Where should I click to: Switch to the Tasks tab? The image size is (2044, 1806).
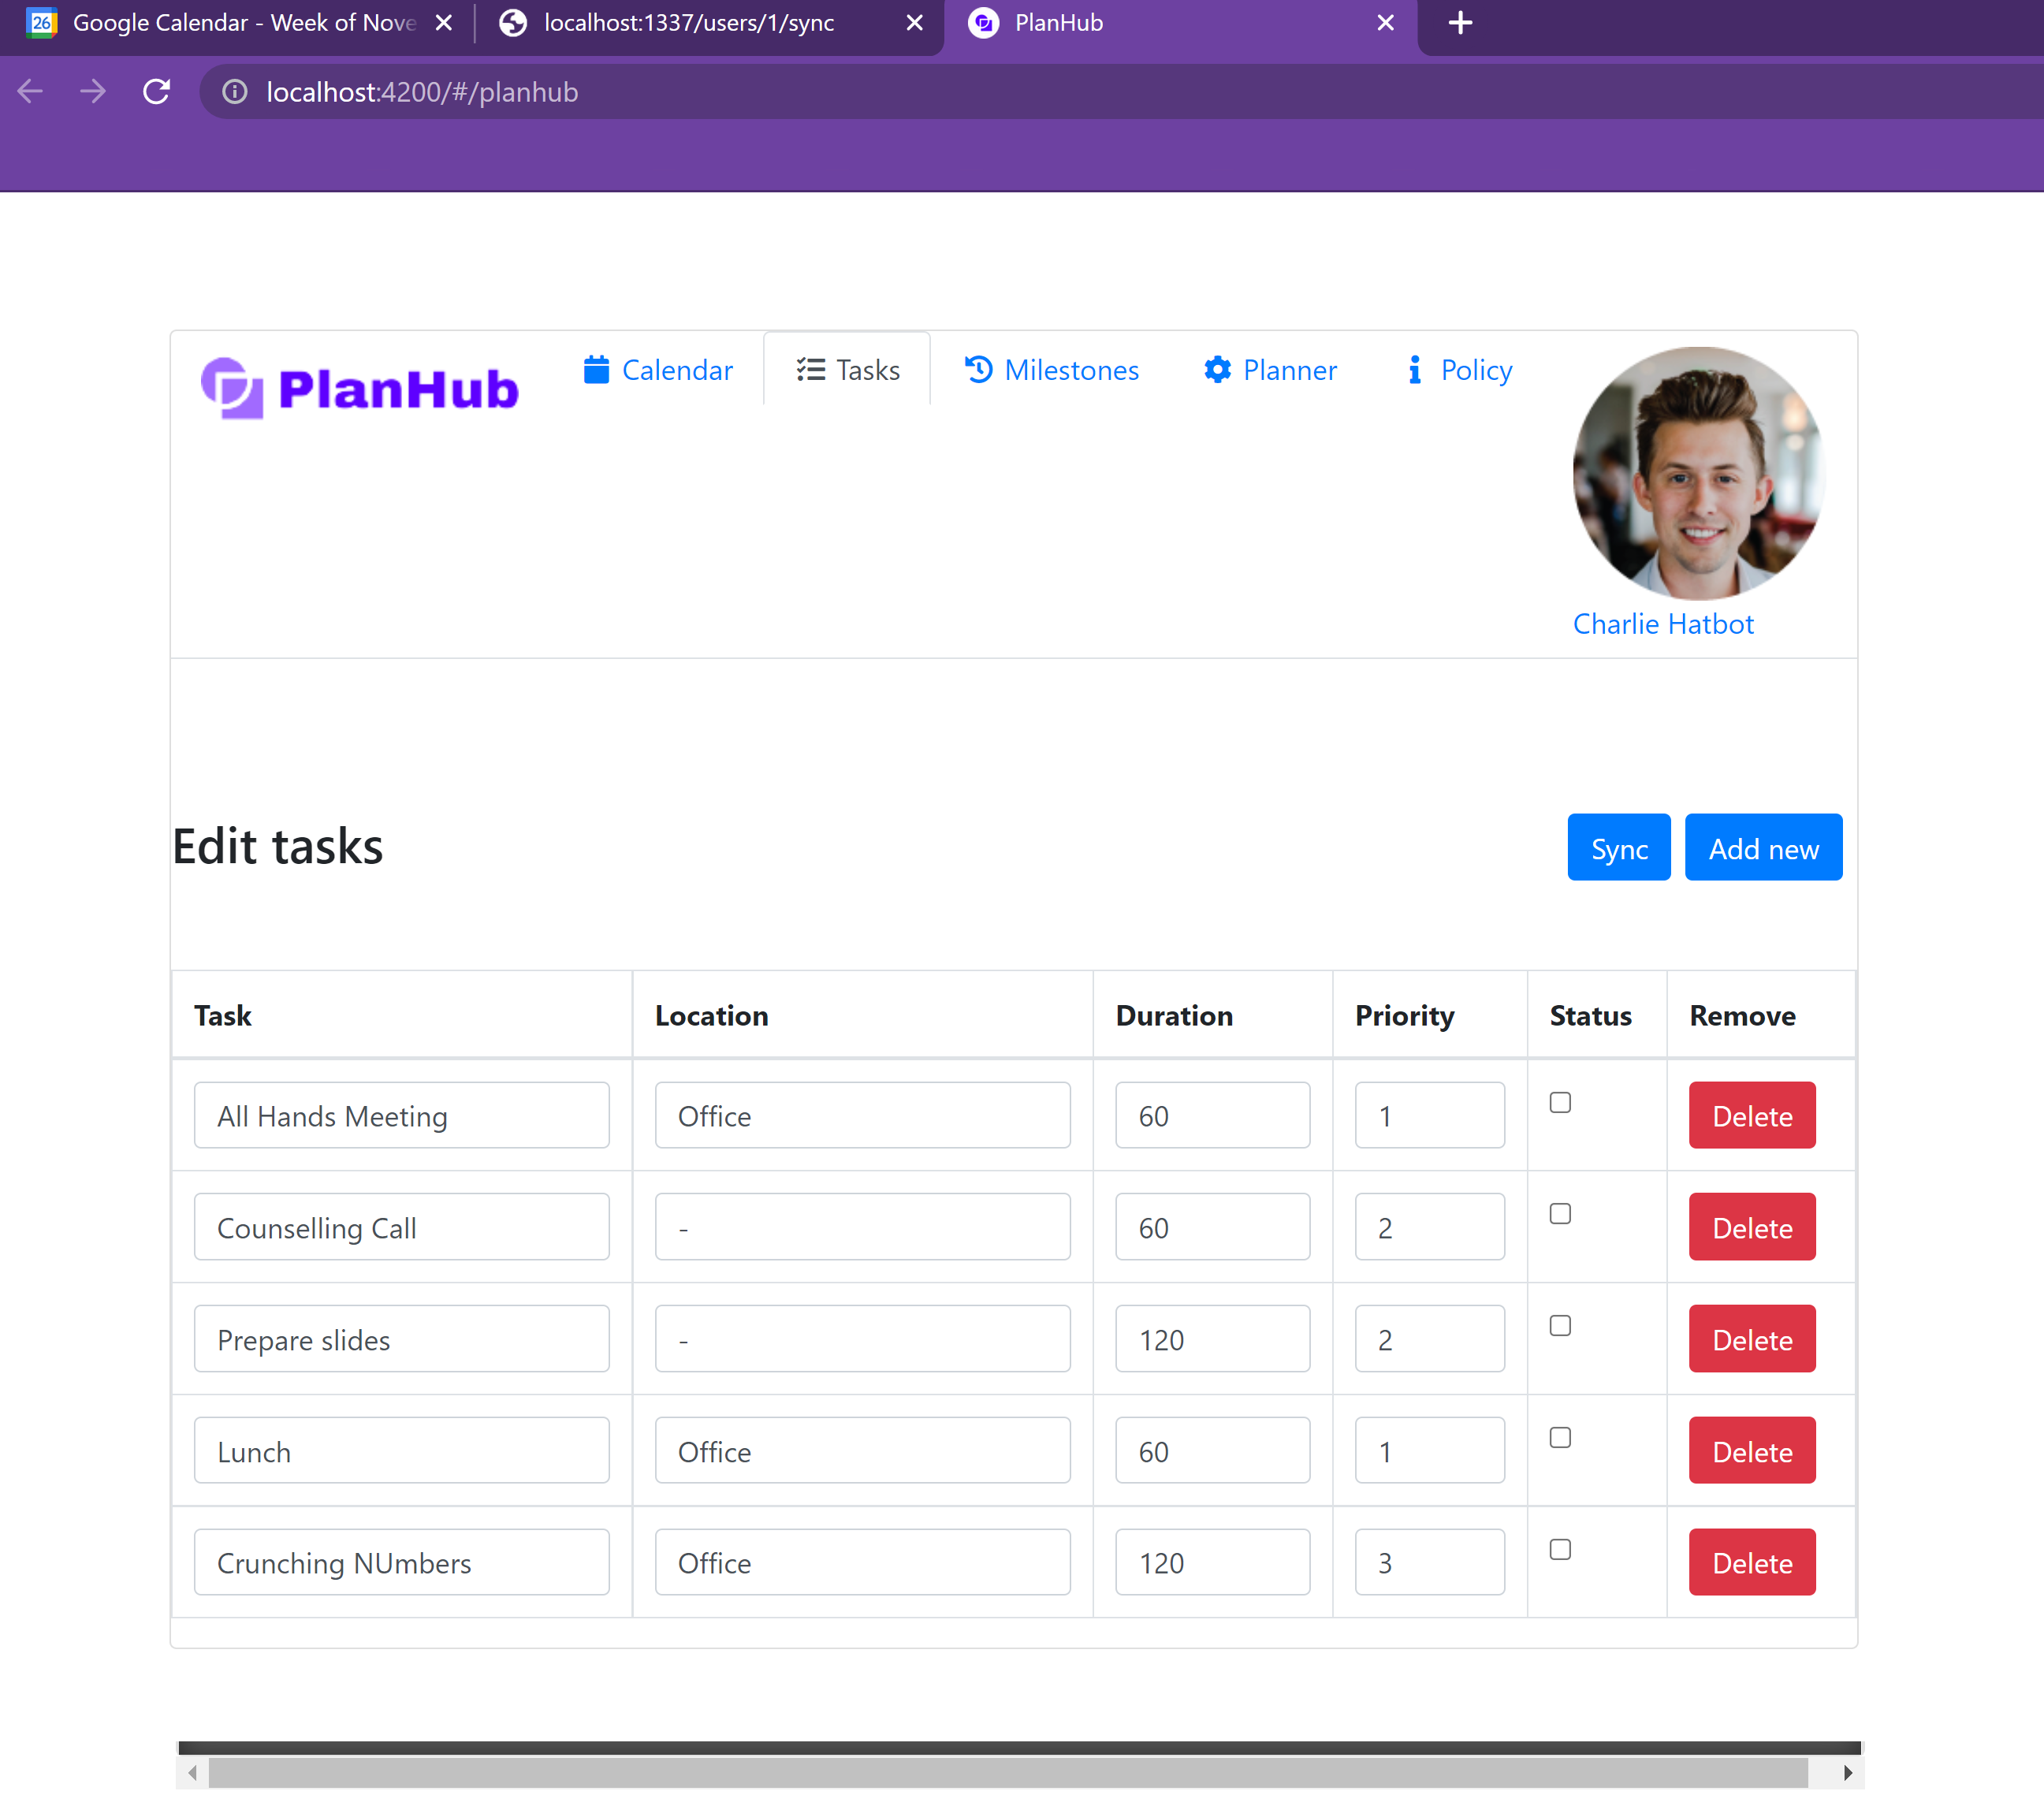[x=848, y=370]
